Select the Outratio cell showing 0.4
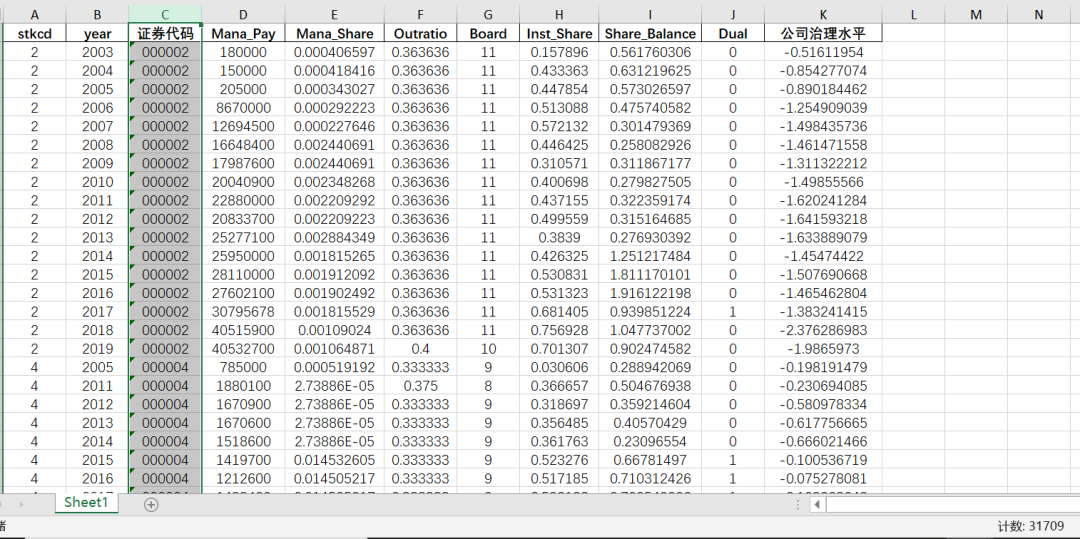Viewport: 1080px width, 539px height. 420,348
